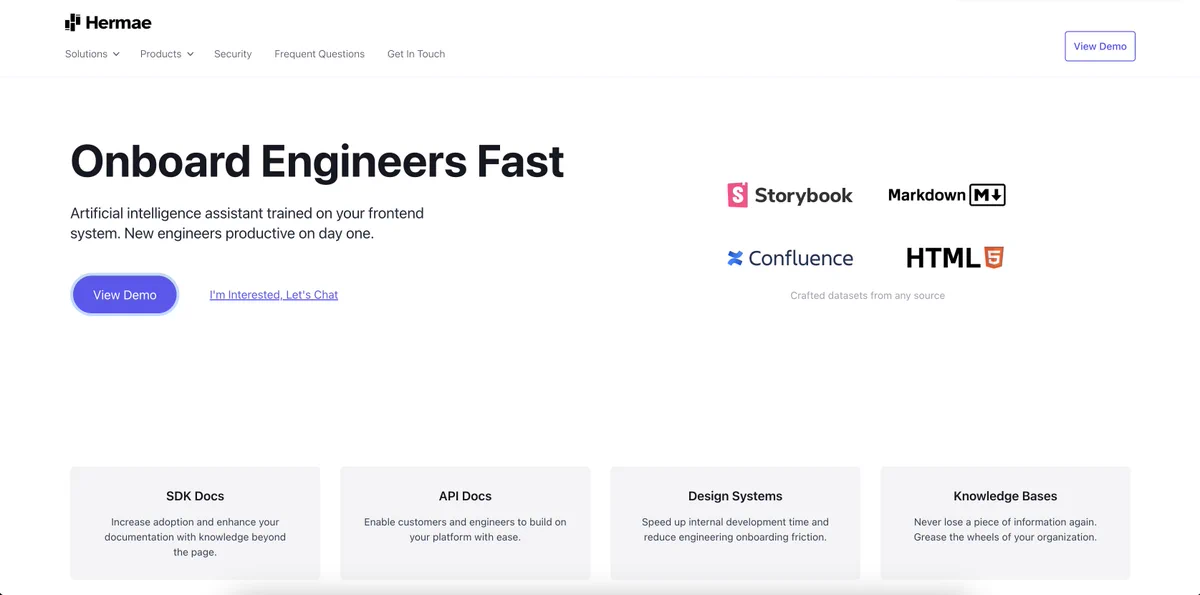This screenshot has height=595, width=1200.
Task: Click the Crafted datasets from any source caption
Action: click(867, 295)
